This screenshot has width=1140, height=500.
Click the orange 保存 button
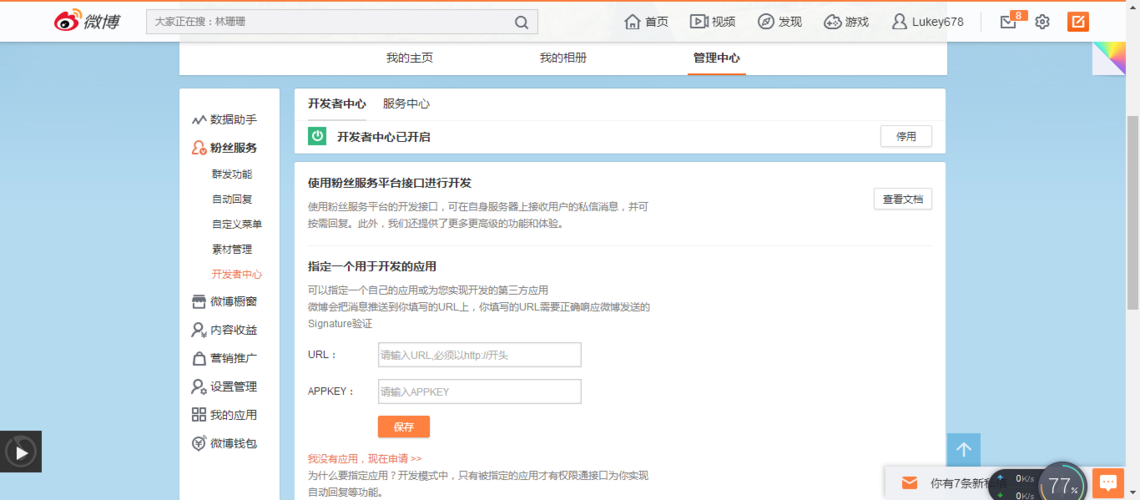click(x=404, y=427)
